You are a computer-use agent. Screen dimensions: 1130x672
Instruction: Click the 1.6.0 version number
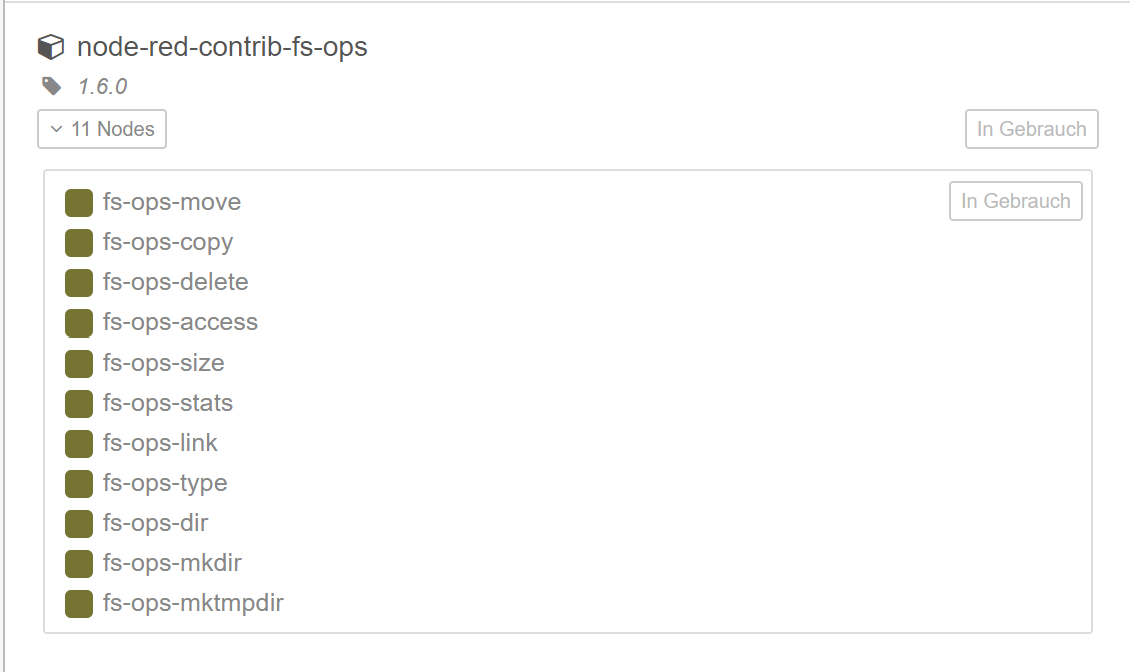click(102, 87)
